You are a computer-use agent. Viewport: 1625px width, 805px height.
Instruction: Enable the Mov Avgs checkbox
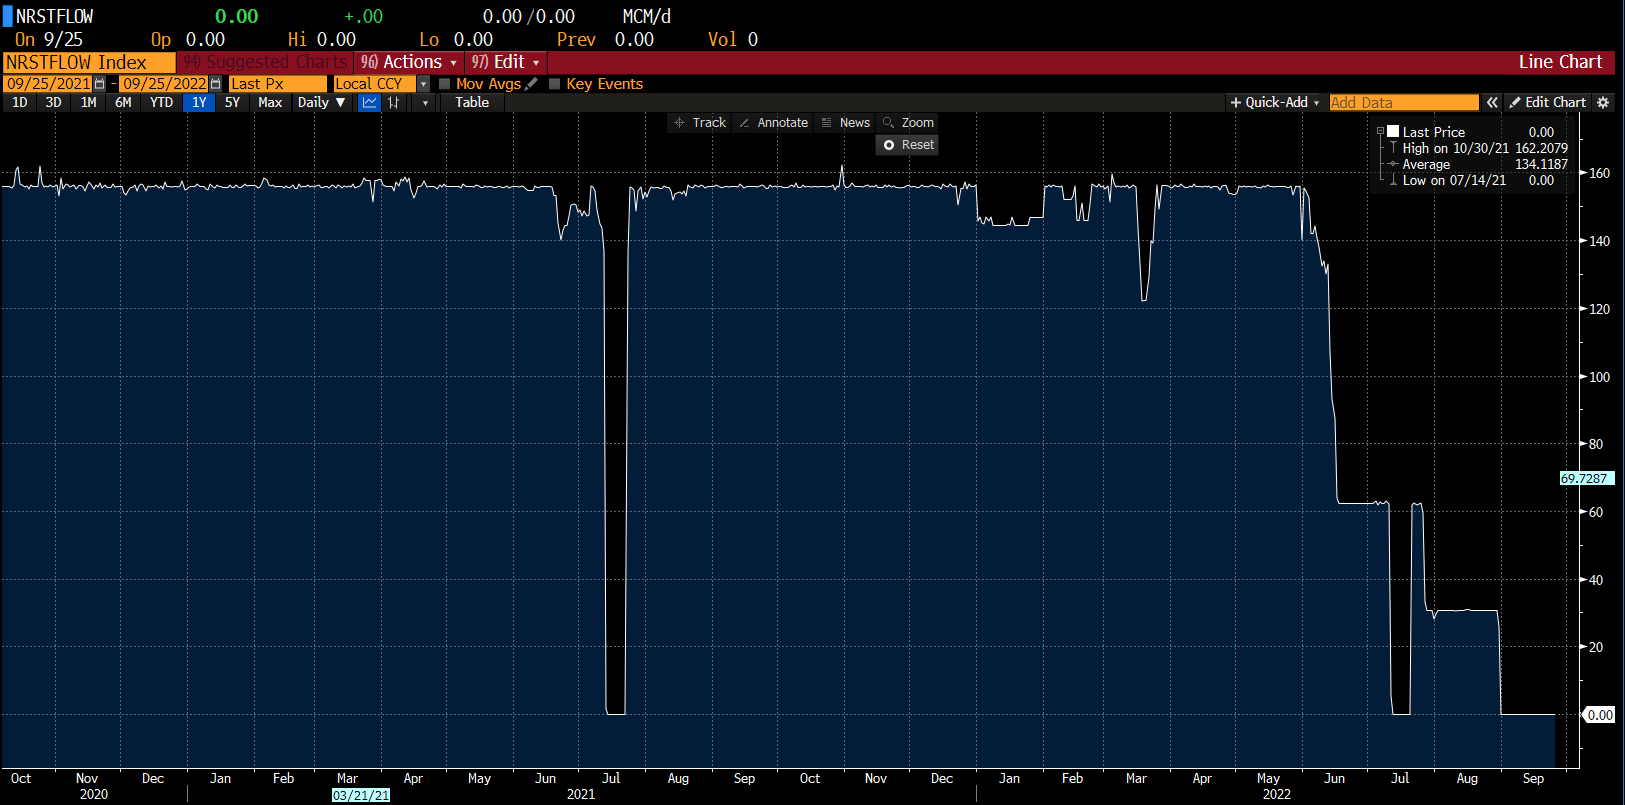[445, 84]
